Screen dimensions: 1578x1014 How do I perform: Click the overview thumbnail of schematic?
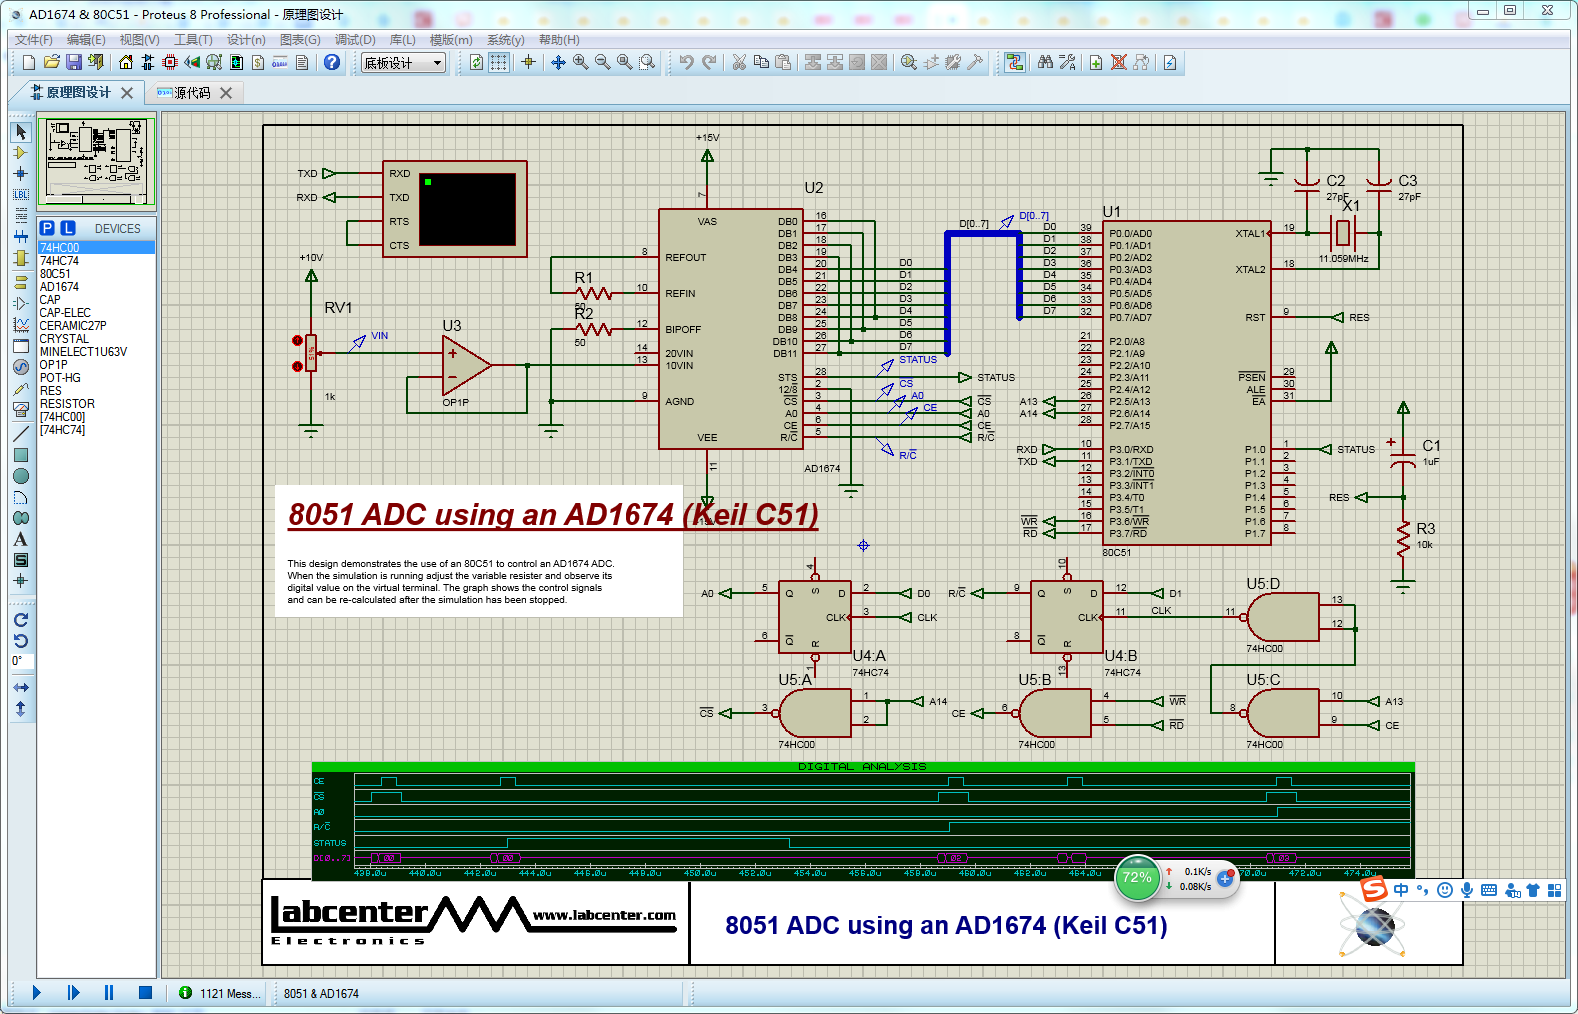click(x=97, y=161)
